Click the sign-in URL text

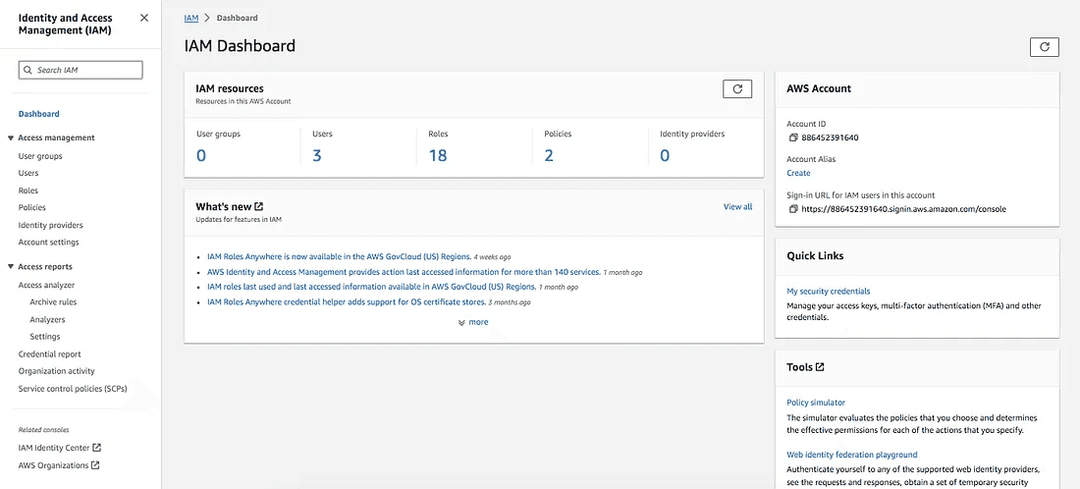(904, 209)
